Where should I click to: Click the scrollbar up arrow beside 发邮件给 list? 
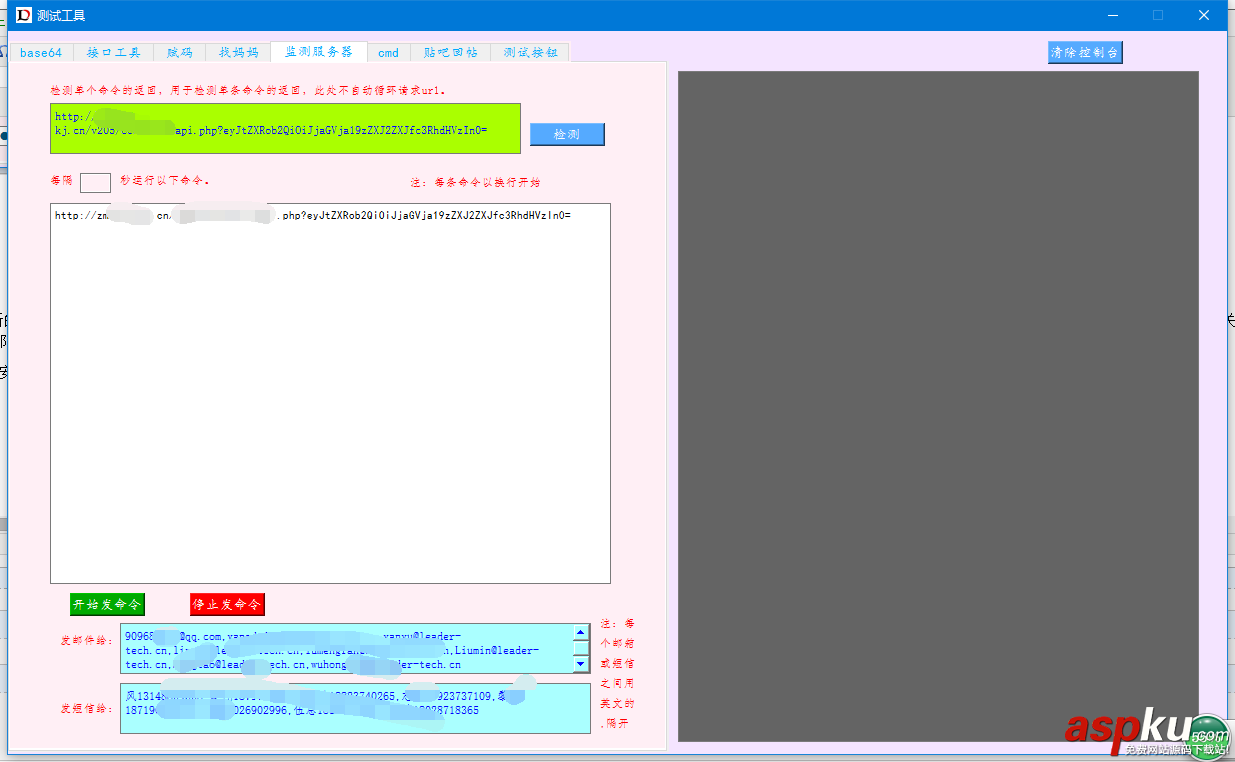coord(580,631)
